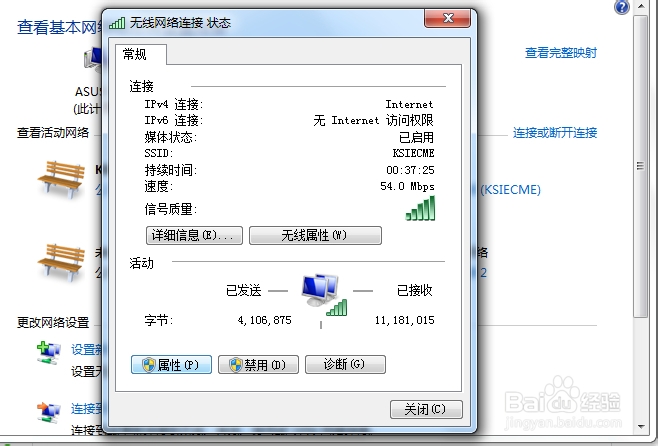Screen dimensions: 658x446
Task: Open 无线属性(W) wireless properties
Action: [x=315, y=235]
